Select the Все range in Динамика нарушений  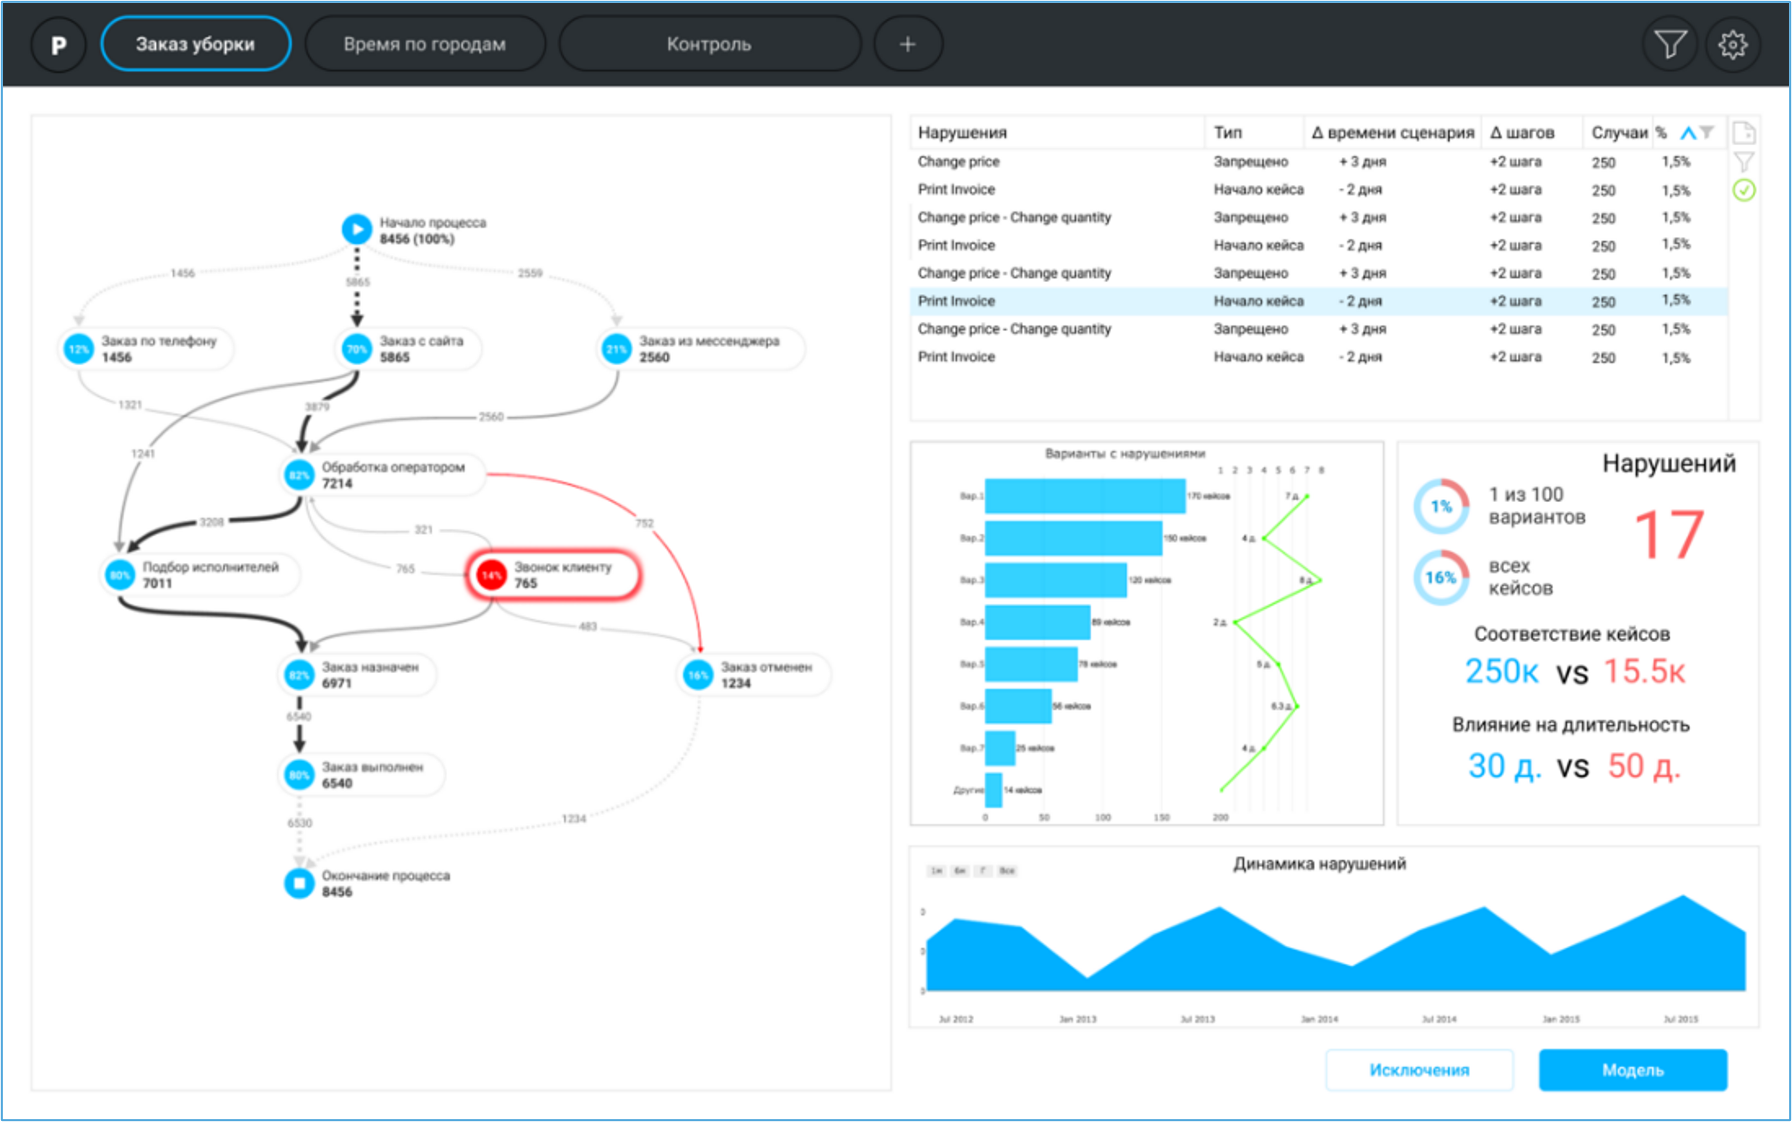(1007, 871)
